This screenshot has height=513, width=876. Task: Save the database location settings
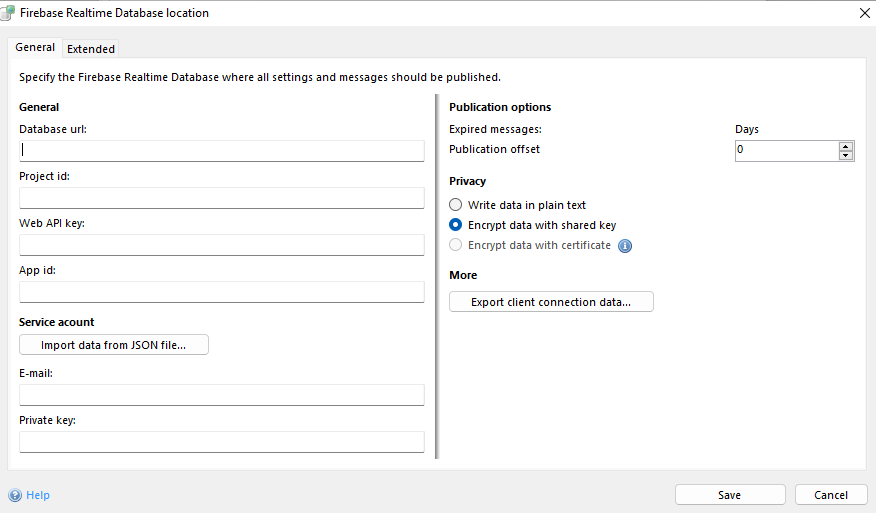coord(730,495)
